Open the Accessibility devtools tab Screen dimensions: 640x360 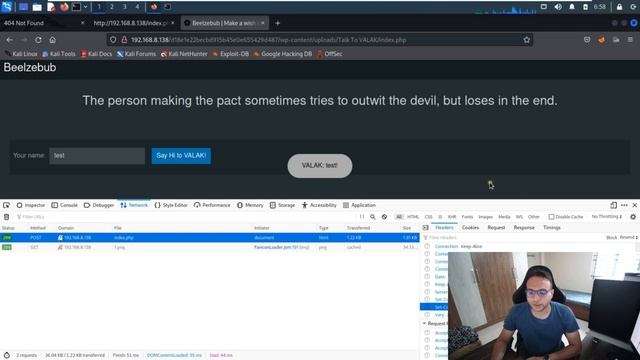click(x=319, y=205)
